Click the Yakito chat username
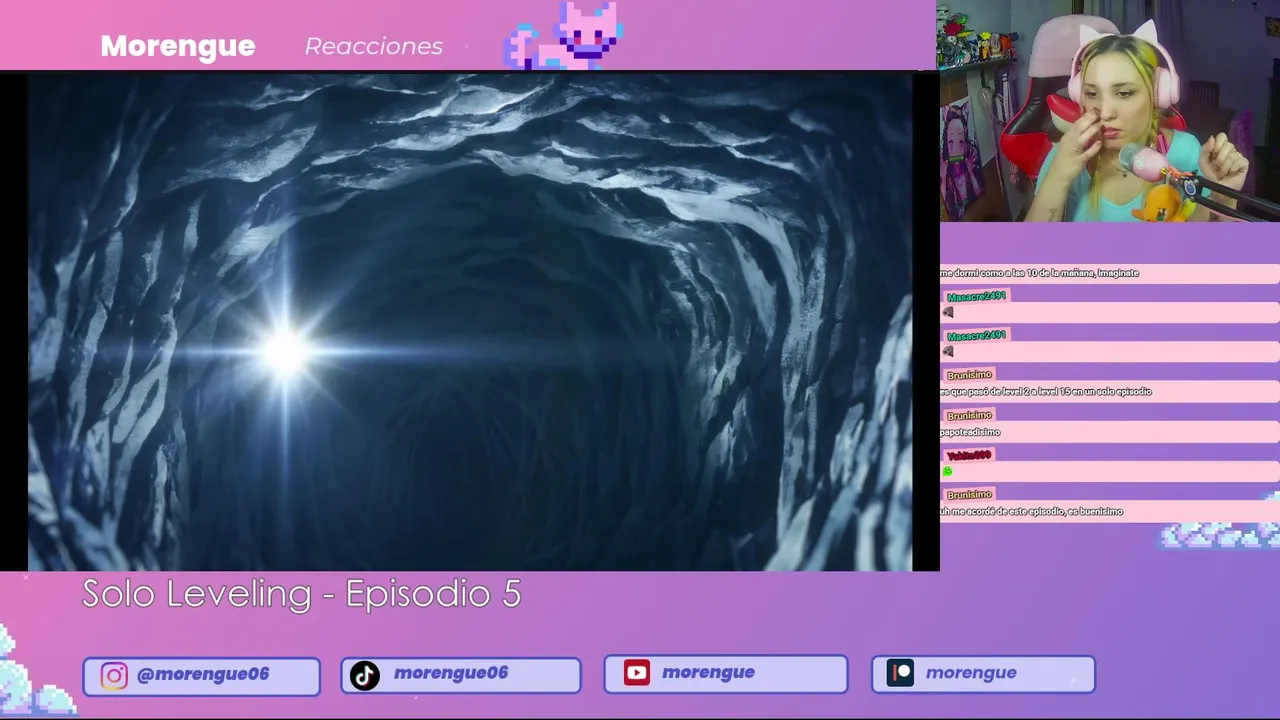Screen dimensions: 1280x720 tap(968, 455)
